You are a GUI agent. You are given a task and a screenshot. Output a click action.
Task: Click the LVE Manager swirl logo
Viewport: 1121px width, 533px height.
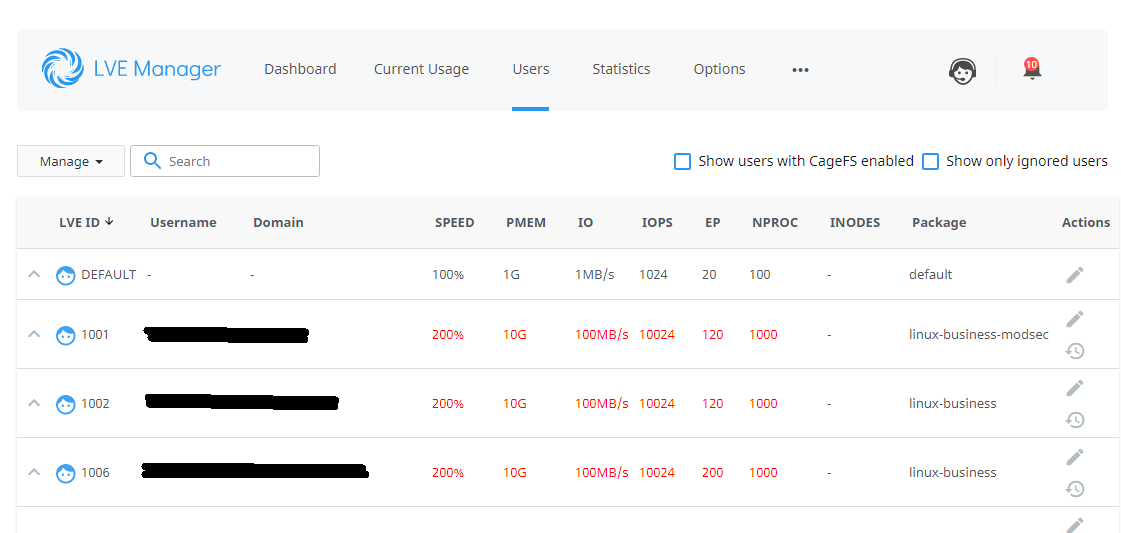point(63,69)
